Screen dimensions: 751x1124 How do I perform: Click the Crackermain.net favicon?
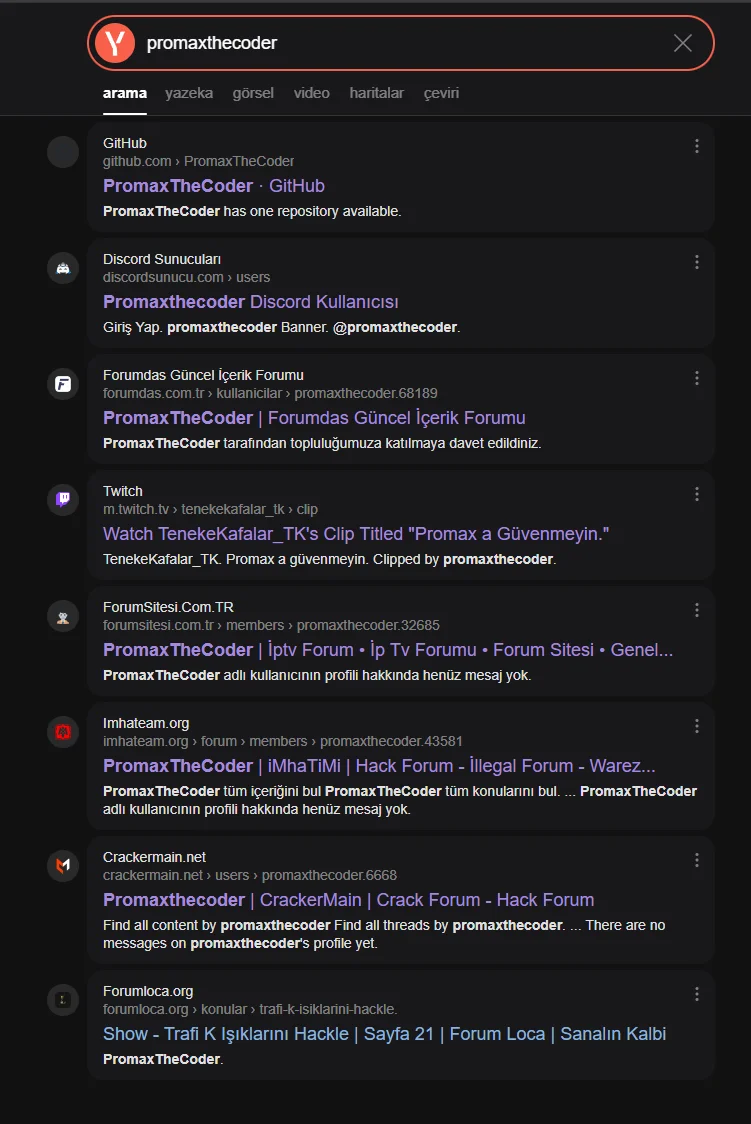pyautogui.click(x=63, y=866)
